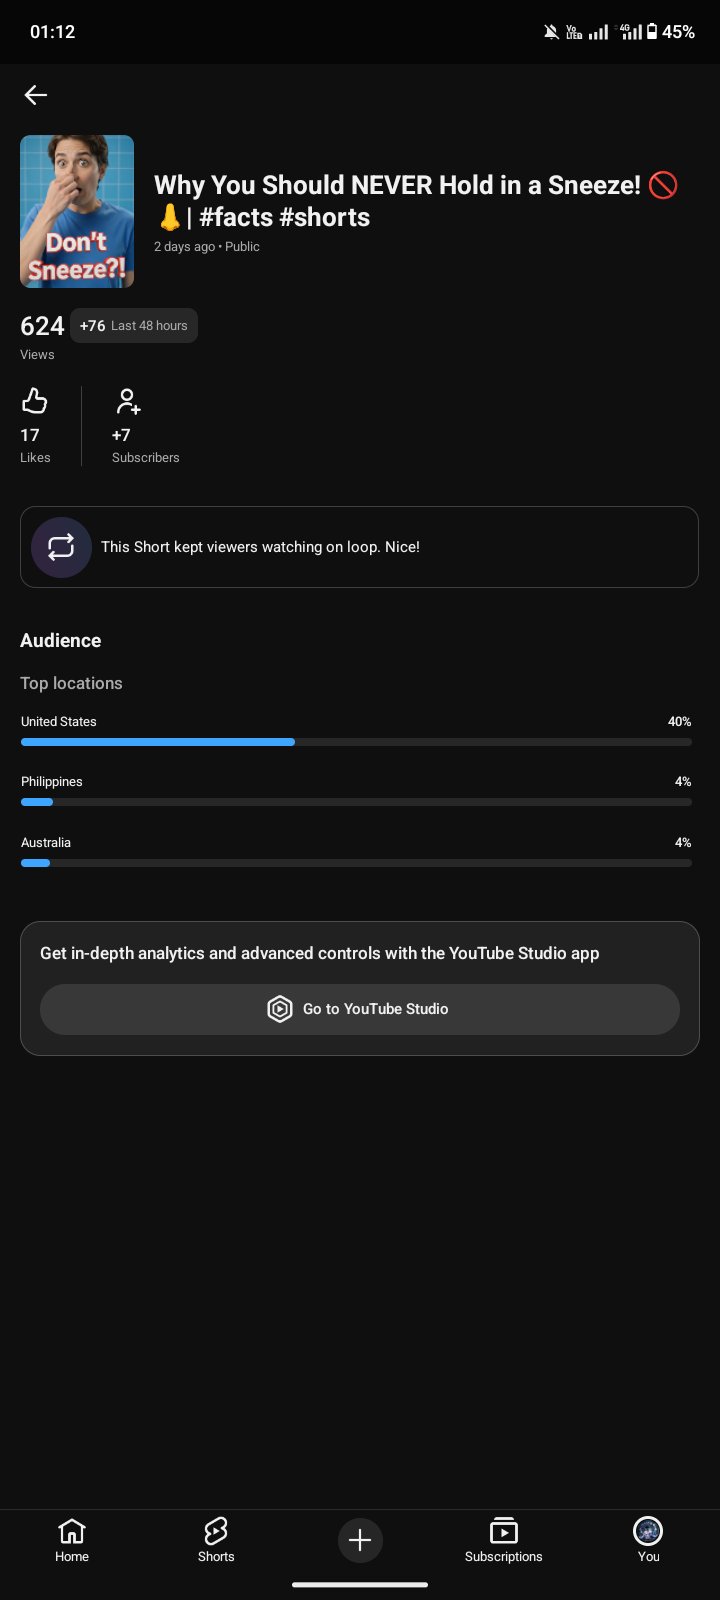Open the Don't Sneeze video thumbnail
Viewport: 720px width, 1600px height.
click(77, 211)
